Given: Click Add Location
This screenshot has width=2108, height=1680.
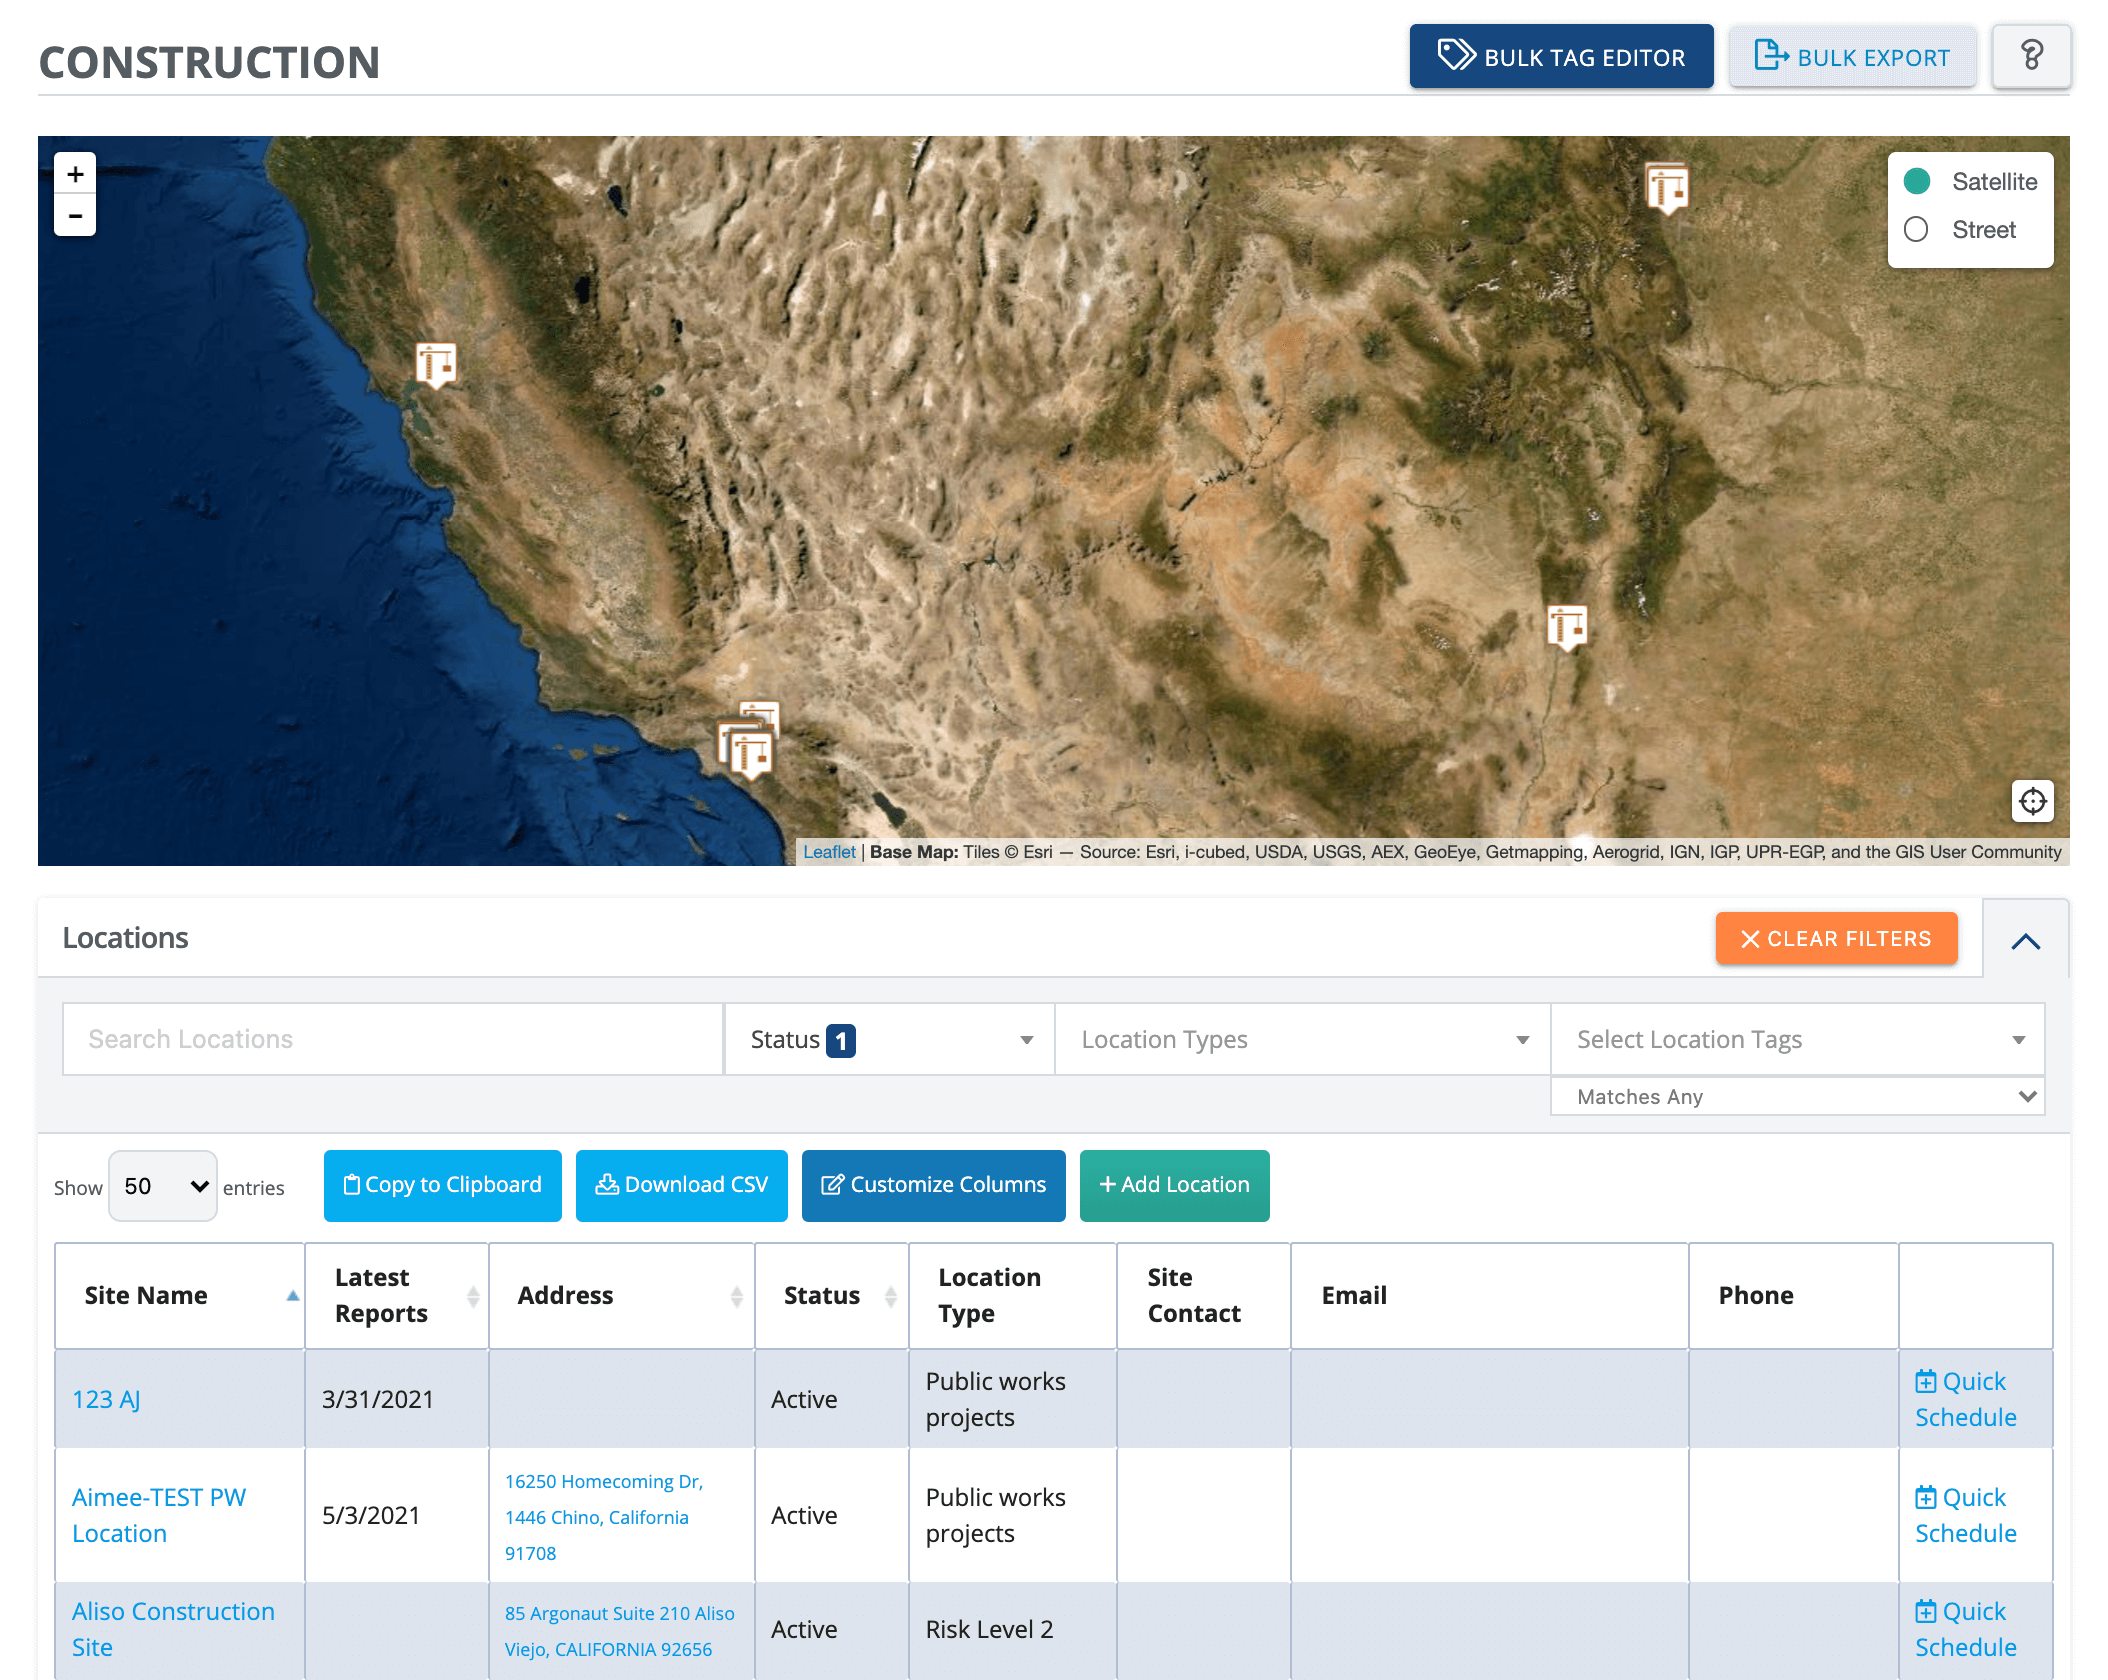Looking at the screenshot, I should [1174, 1185].
